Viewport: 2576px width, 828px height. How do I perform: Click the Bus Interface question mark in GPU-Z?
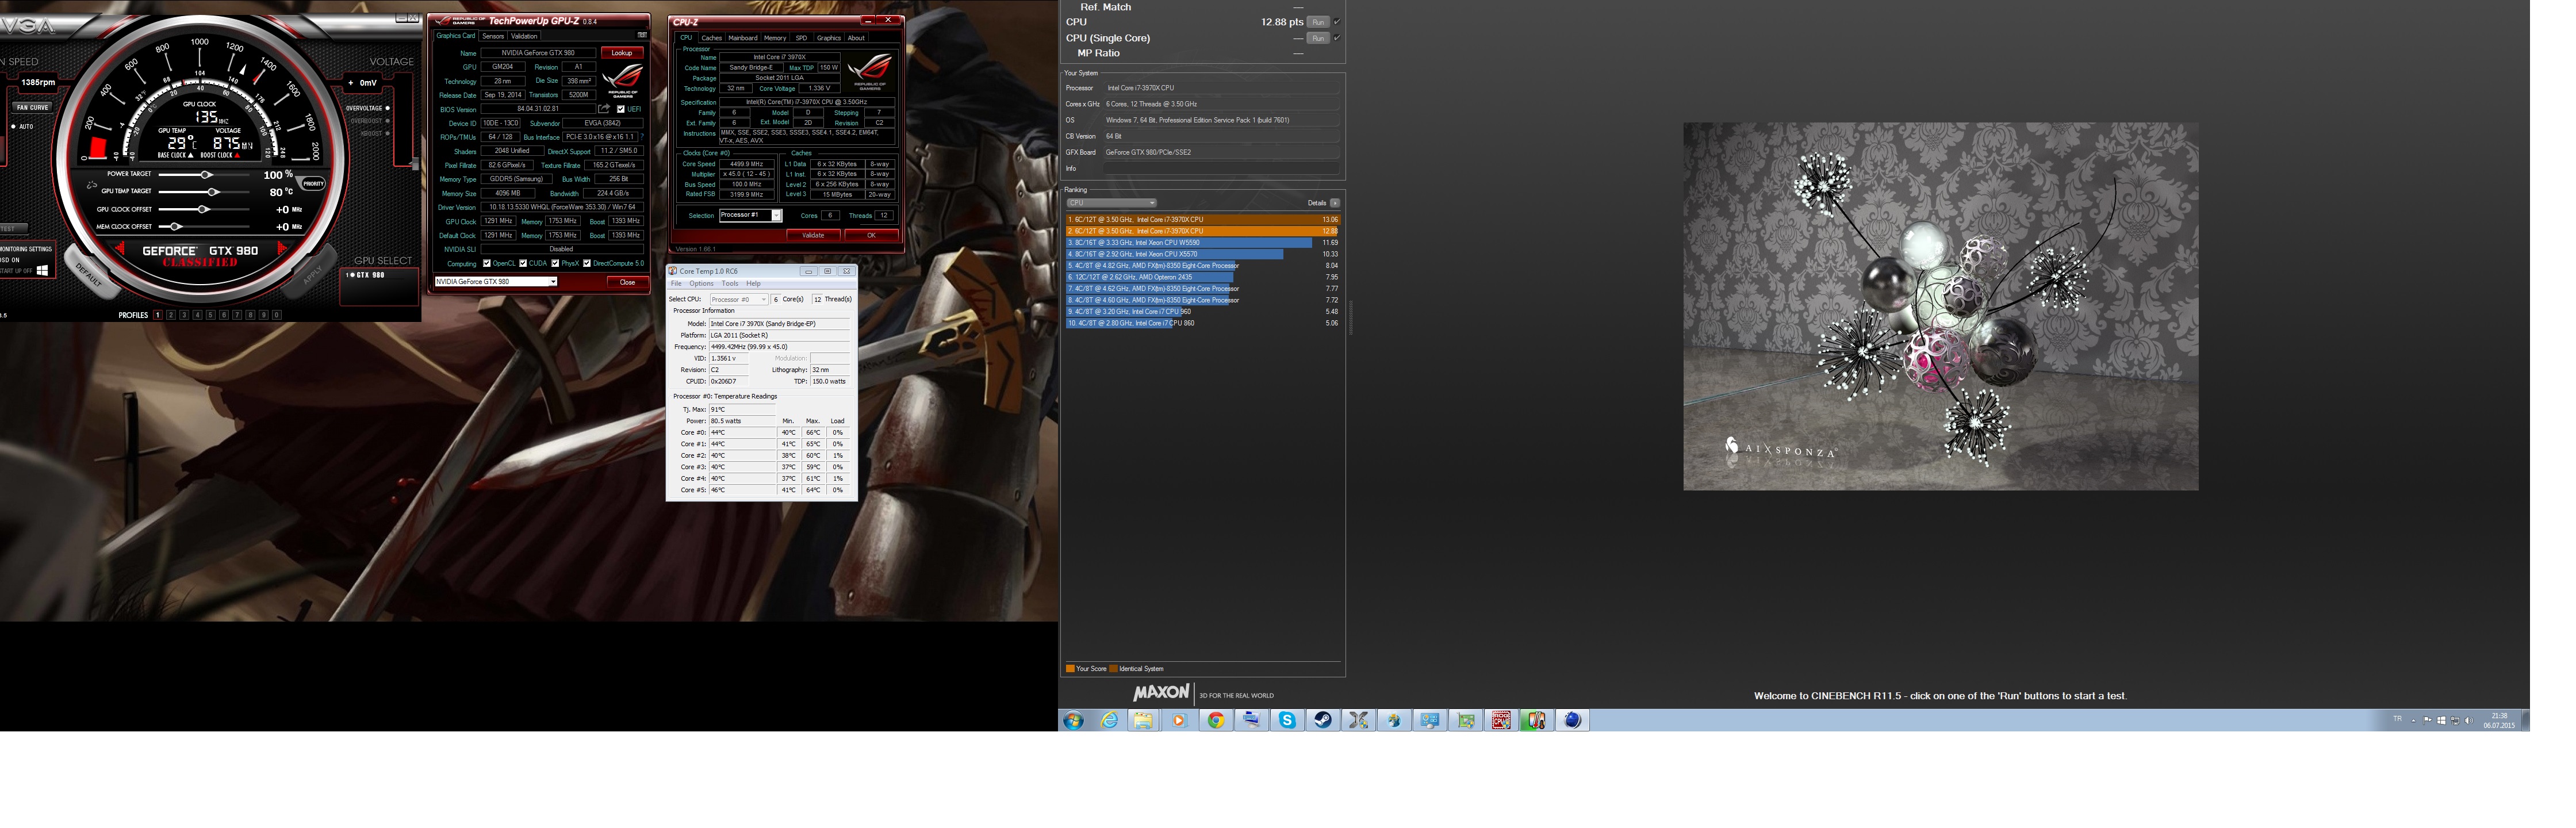642,137
